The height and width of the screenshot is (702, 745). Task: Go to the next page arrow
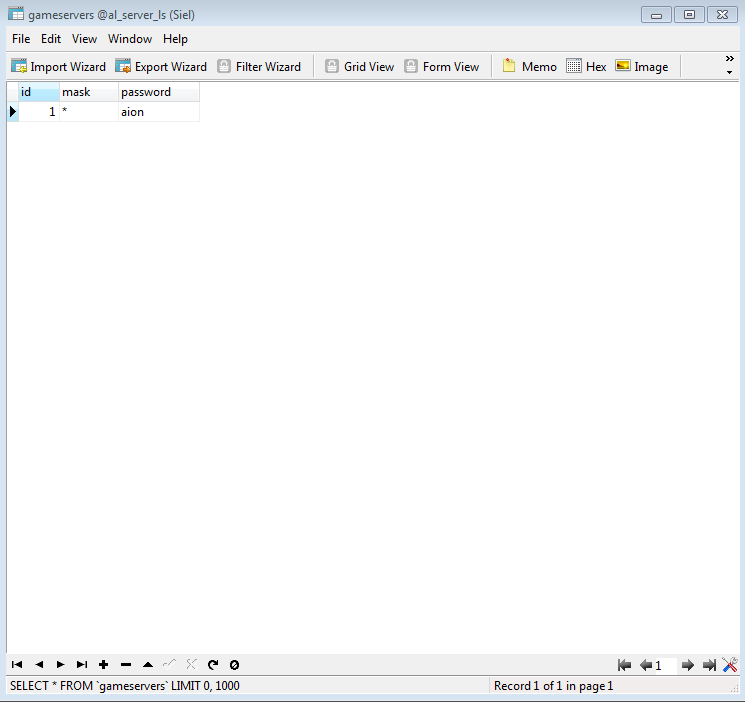687,665
